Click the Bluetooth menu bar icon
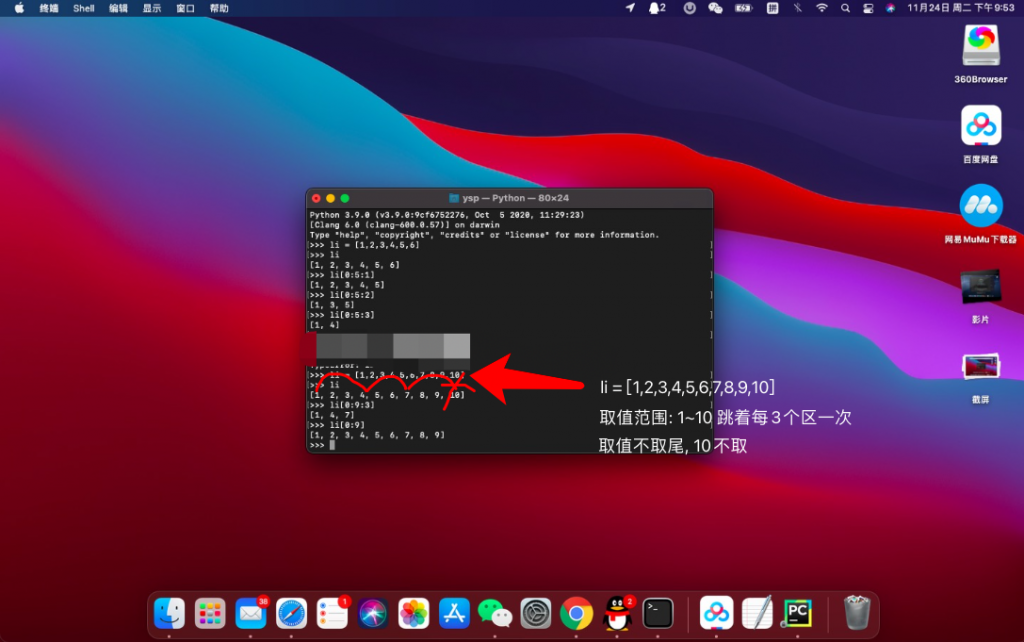This screenshot has height=642, width=1024. (797, 8)
